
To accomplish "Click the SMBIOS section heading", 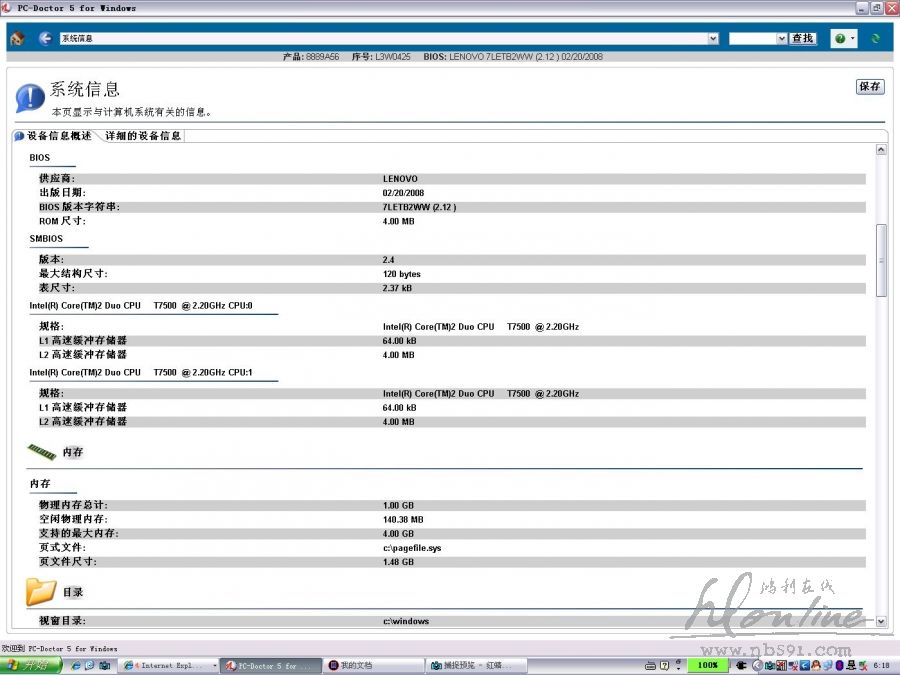I will pyautogui.click(x=46, y=239).
